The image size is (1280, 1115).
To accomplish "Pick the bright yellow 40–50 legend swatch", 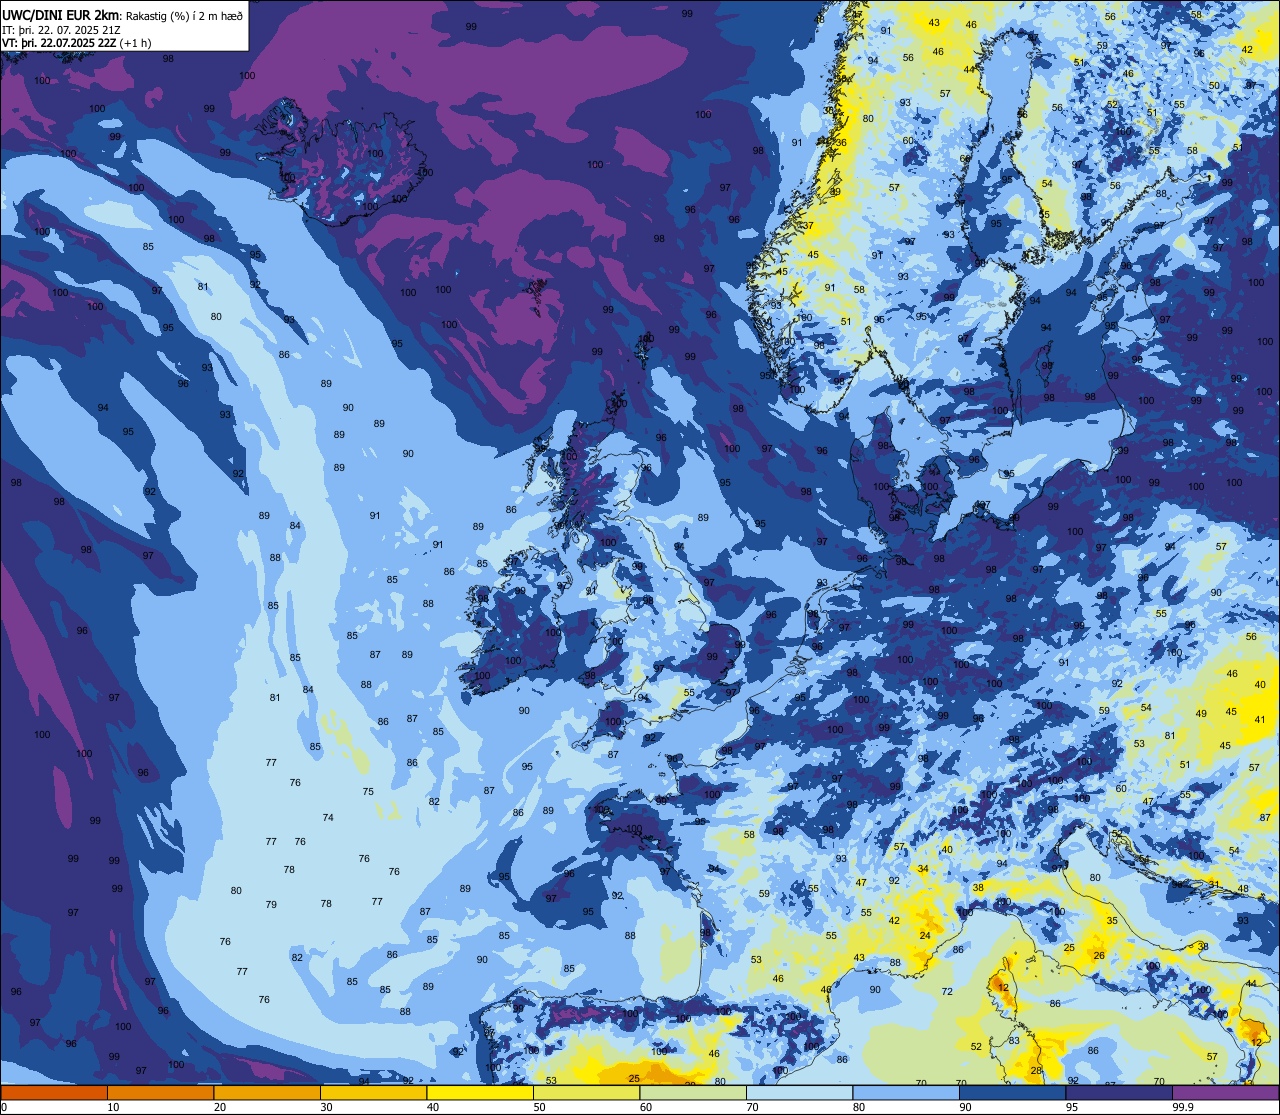I will pos(480,1092).
